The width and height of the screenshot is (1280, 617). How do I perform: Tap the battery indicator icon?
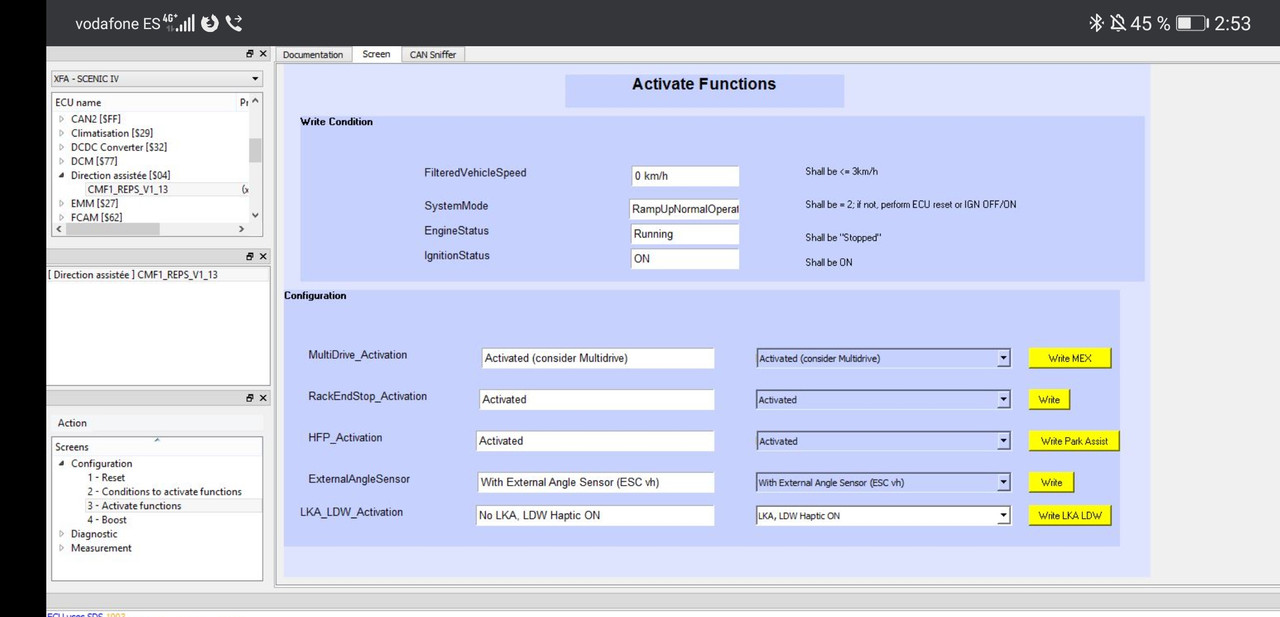point(1191,23)
